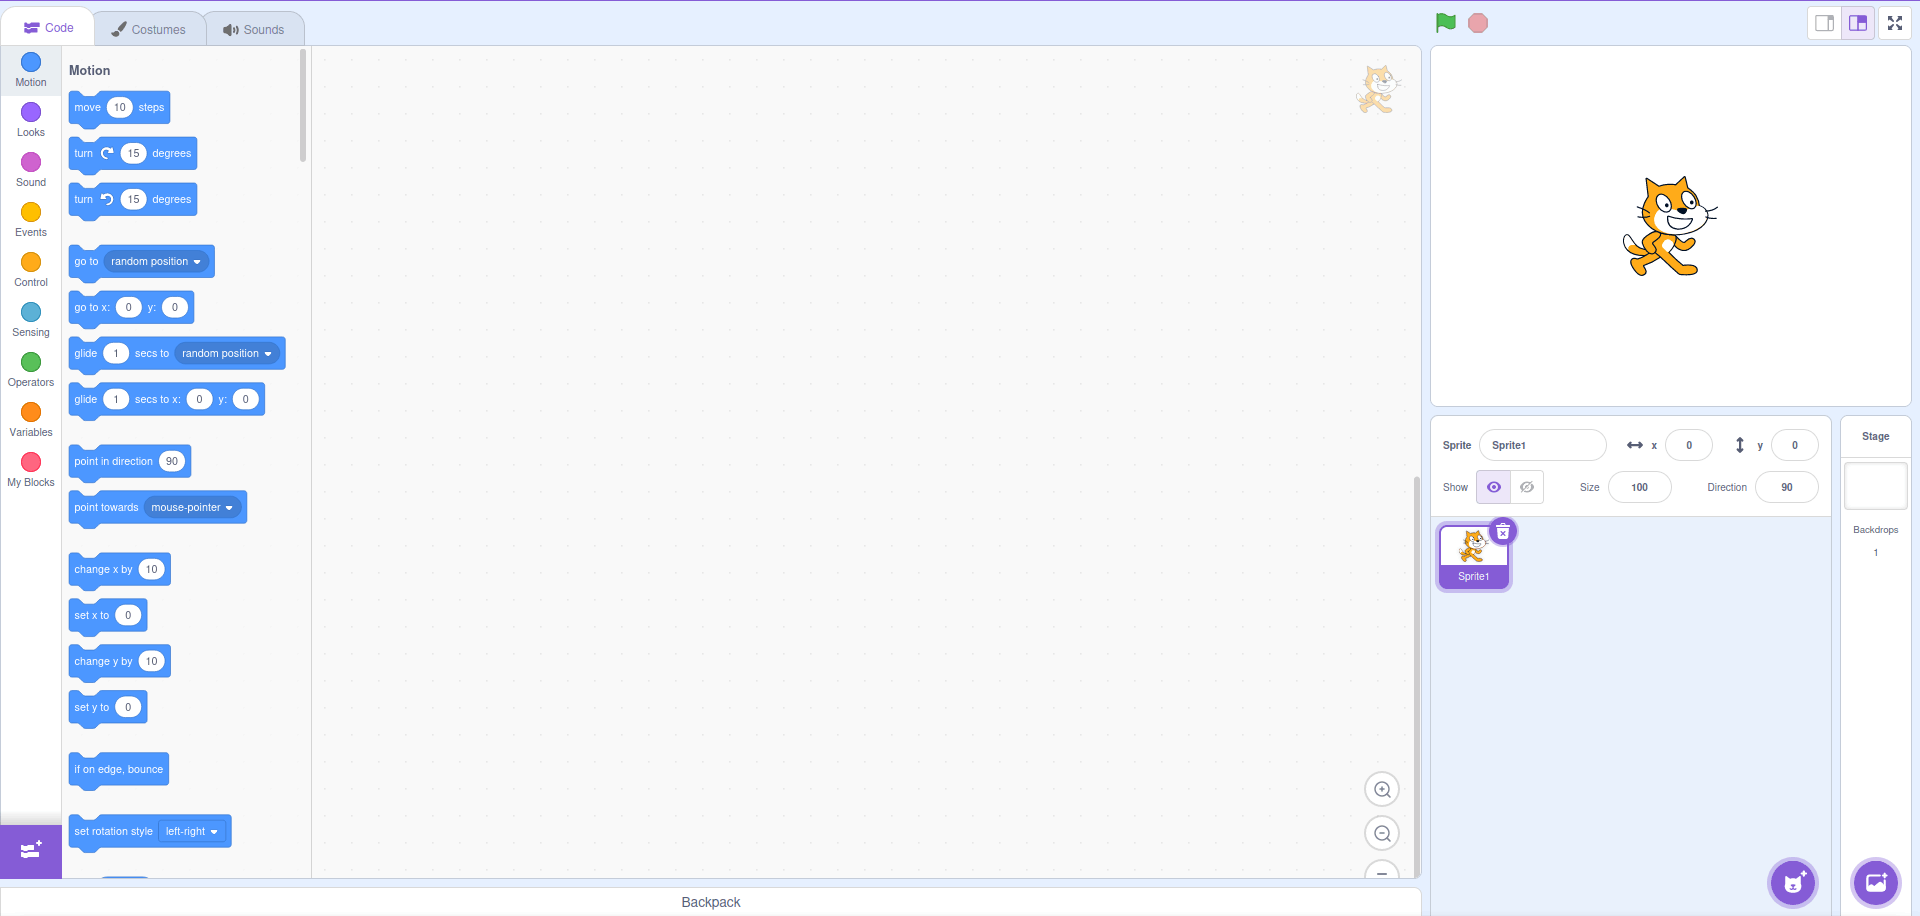
Task: Hide the sprite using the crossed-eye icon
Action: [x=1527, y=487]
